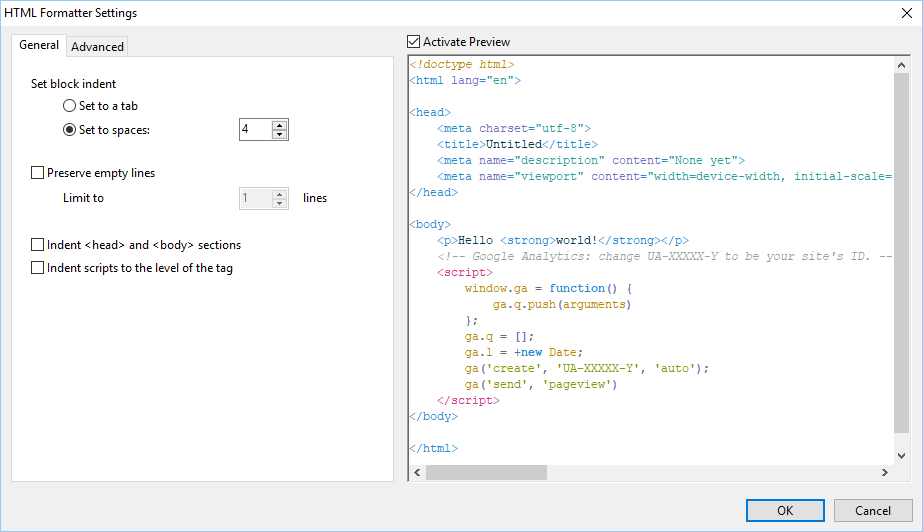Click the spaces count input field
923x532 pixels.
256,129
